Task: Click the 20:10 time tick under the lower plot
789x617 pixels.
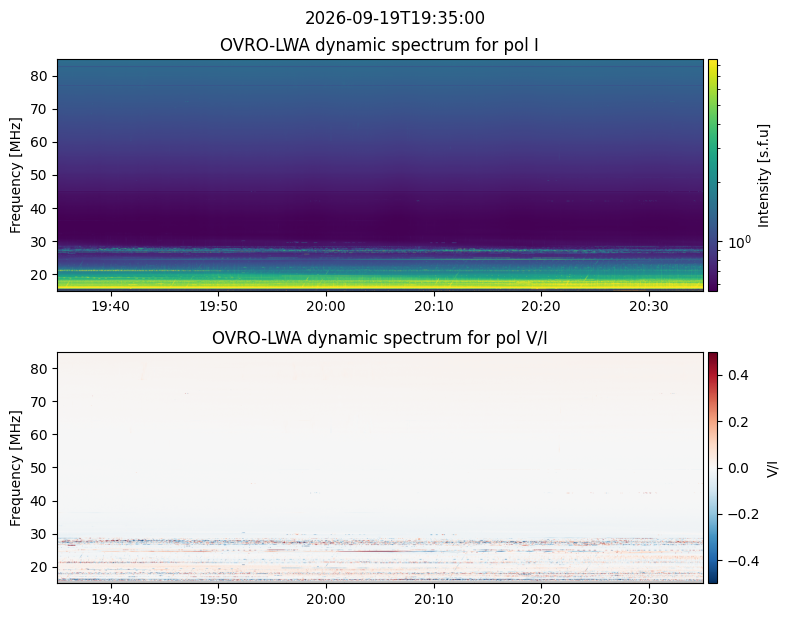Action: point(434,599)
